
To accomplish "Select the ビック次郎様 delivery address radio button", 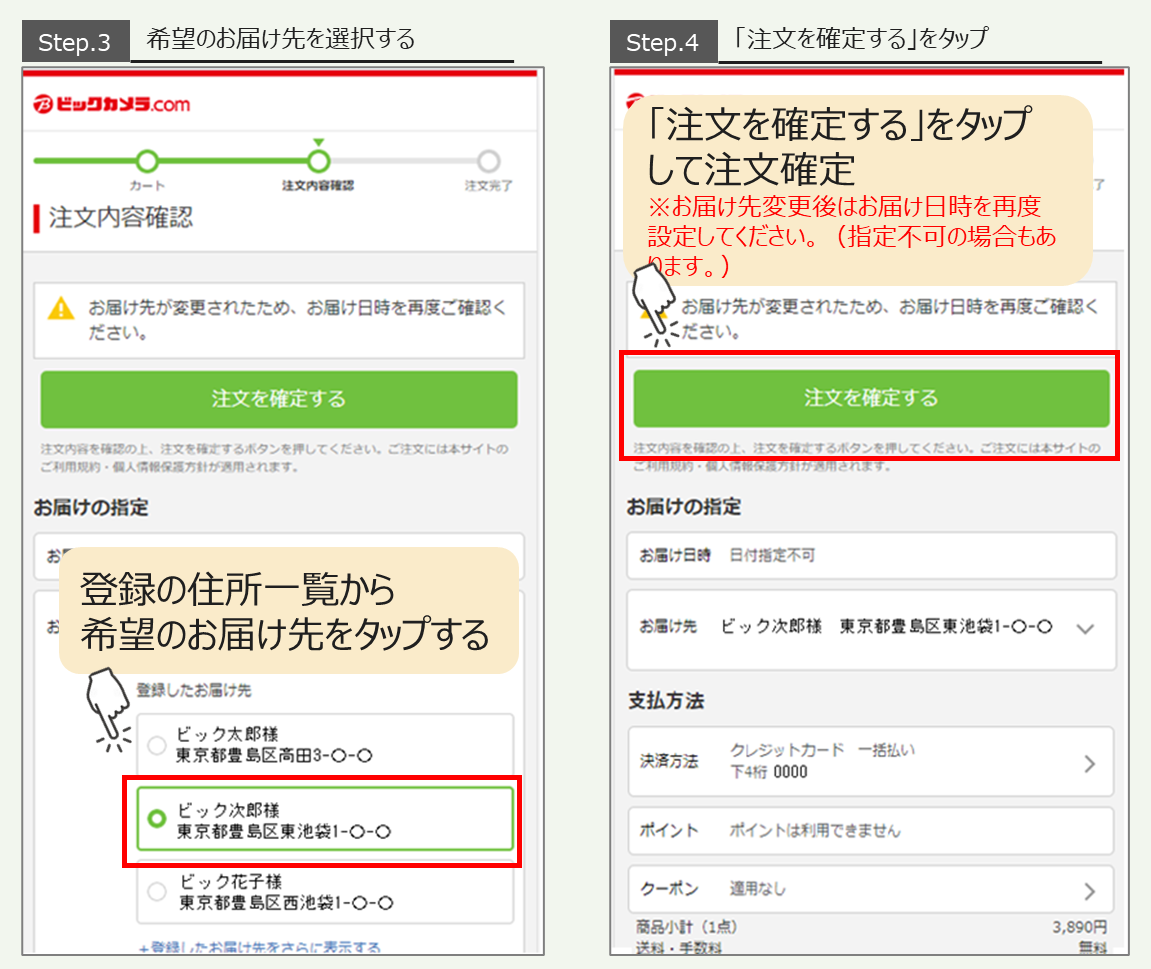I will [x=156, y=820].
